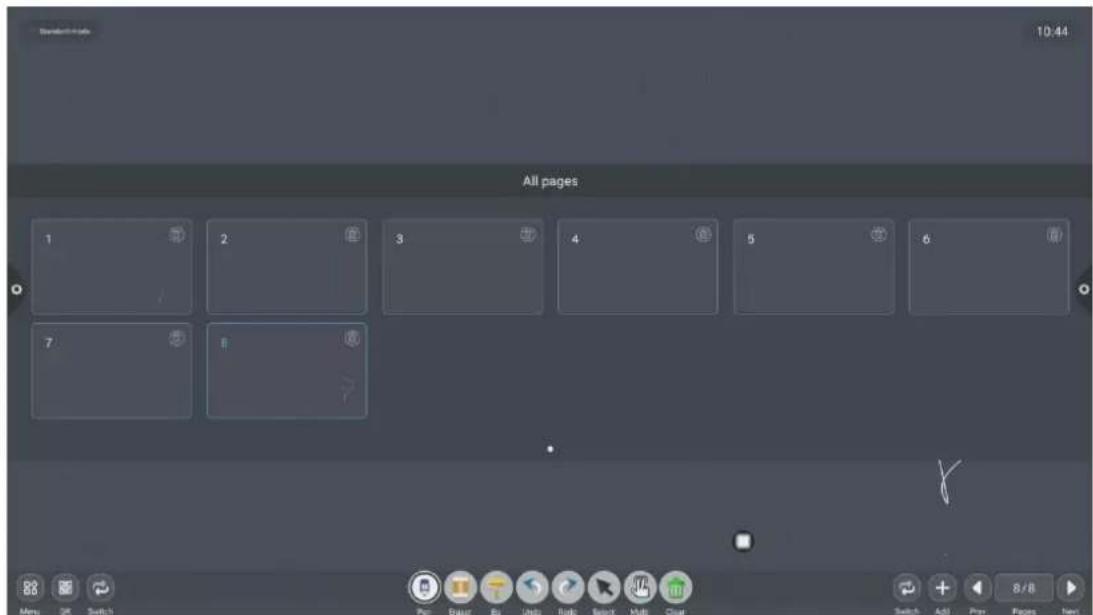Image resolution: width=1093 pixels, height=615 pixels.
Task: Open the QR code share icon
Action: (66, 588)
